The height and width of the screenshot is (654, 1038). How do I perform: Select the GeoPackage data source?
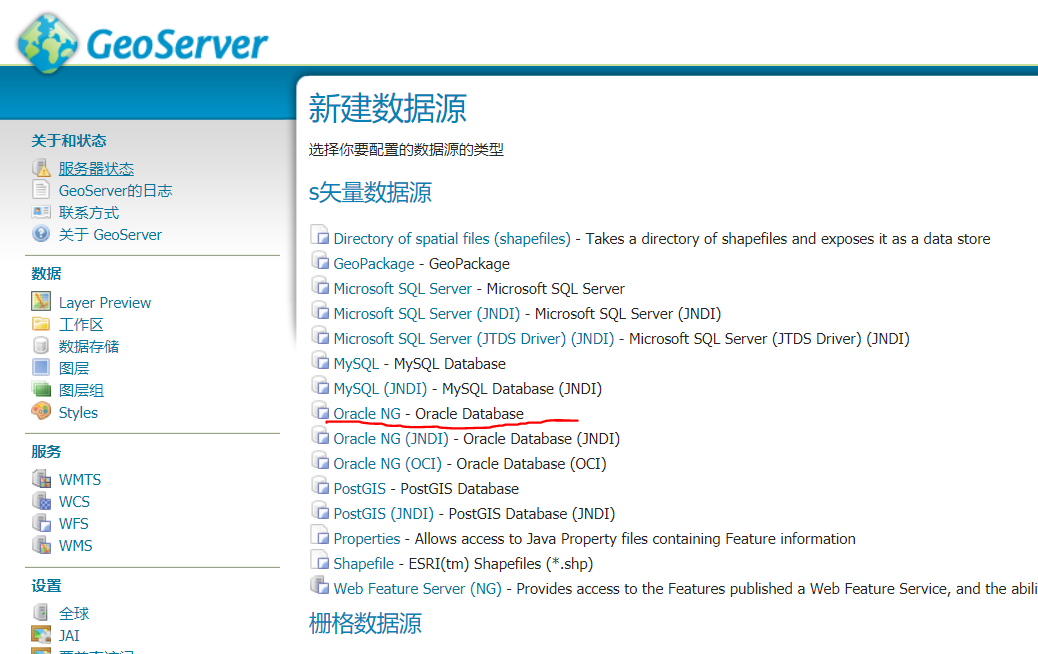tap(373, 264)
